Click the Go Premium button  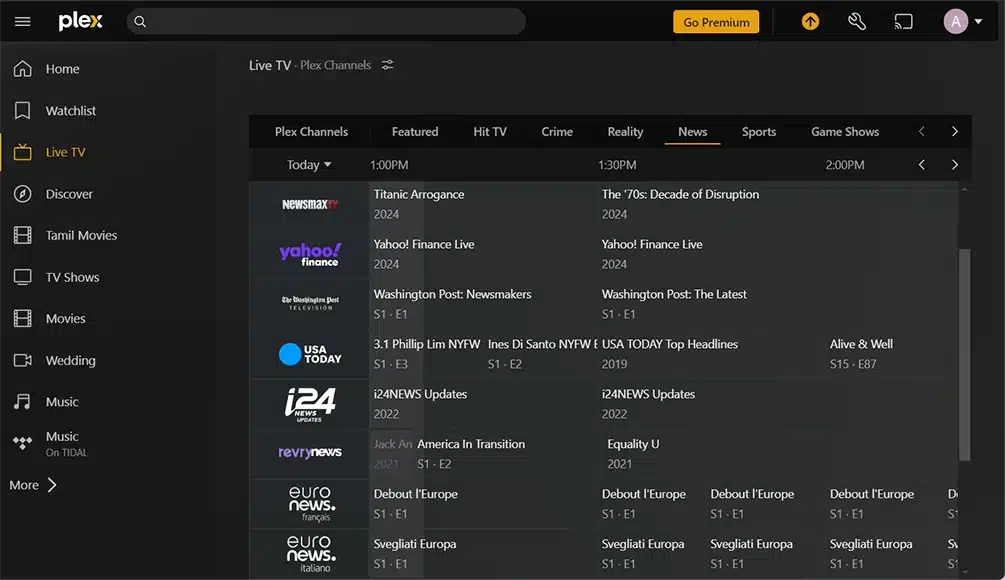tap(716, 22)
